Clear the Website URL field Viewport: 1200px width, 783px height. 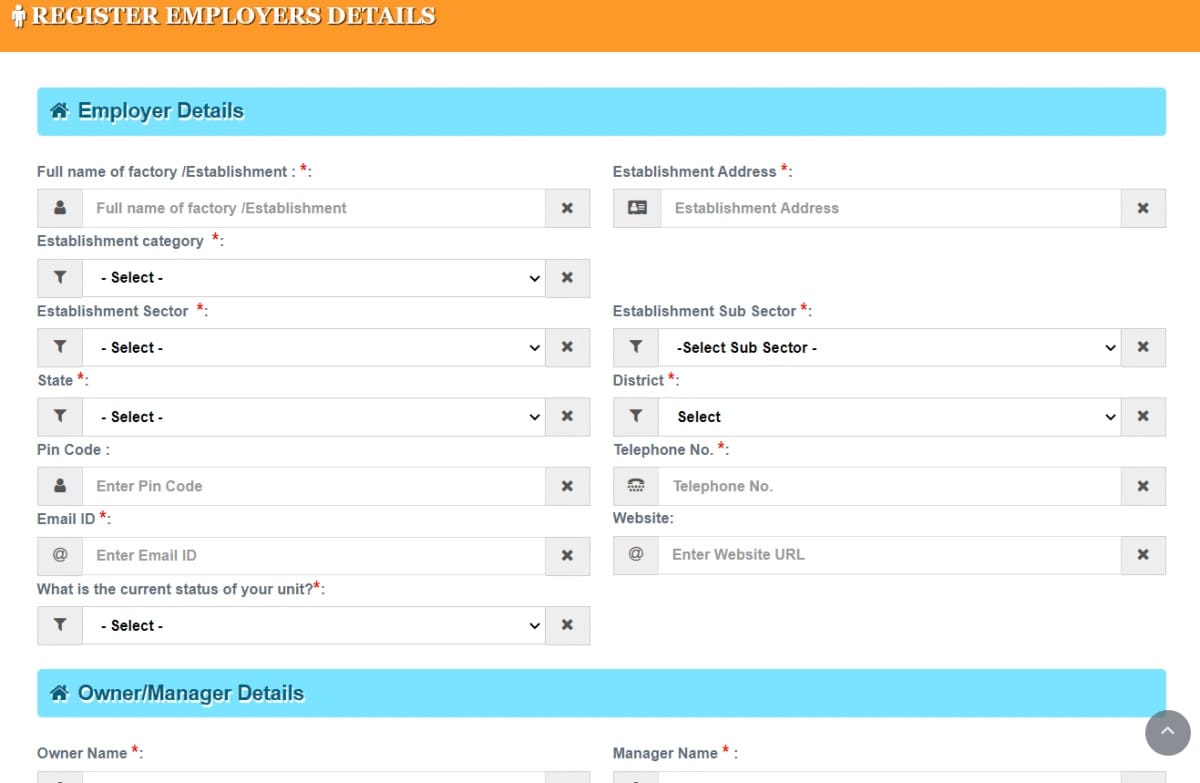(x=1143, y=555)
